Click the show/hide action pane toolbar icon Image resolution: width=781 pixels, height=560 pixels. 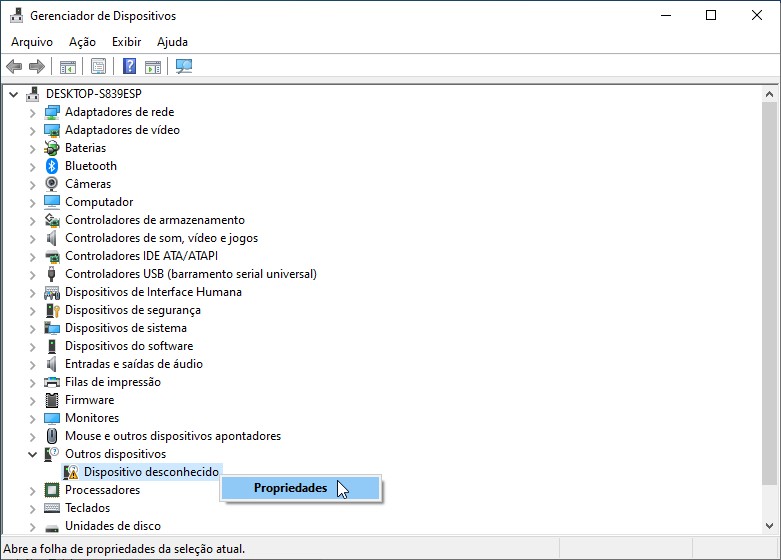click(x=153, y=66)
